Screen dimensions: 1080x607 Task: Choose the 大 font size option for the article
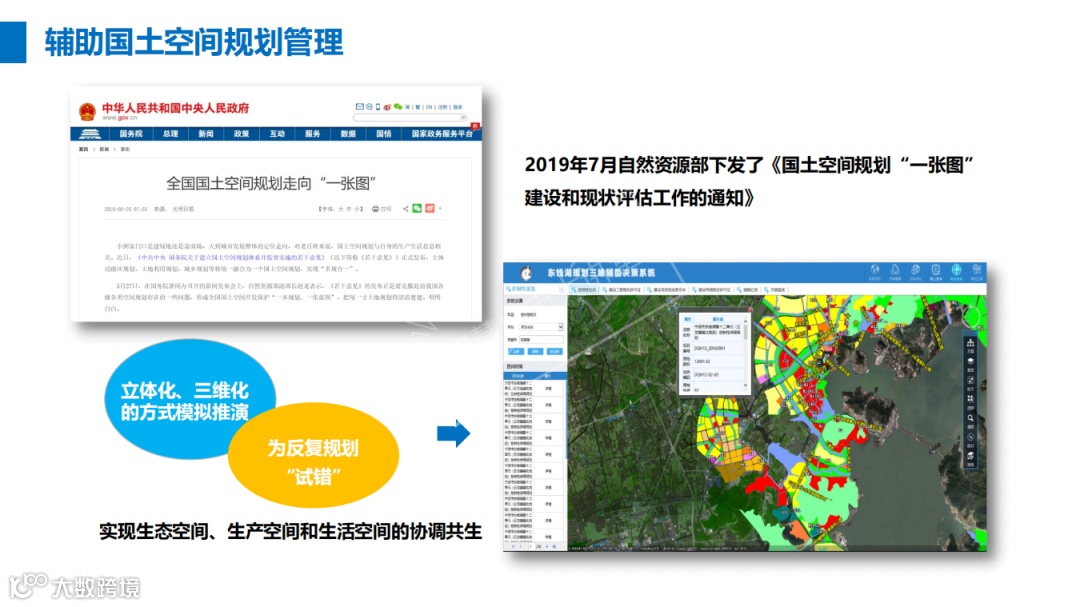340,209
